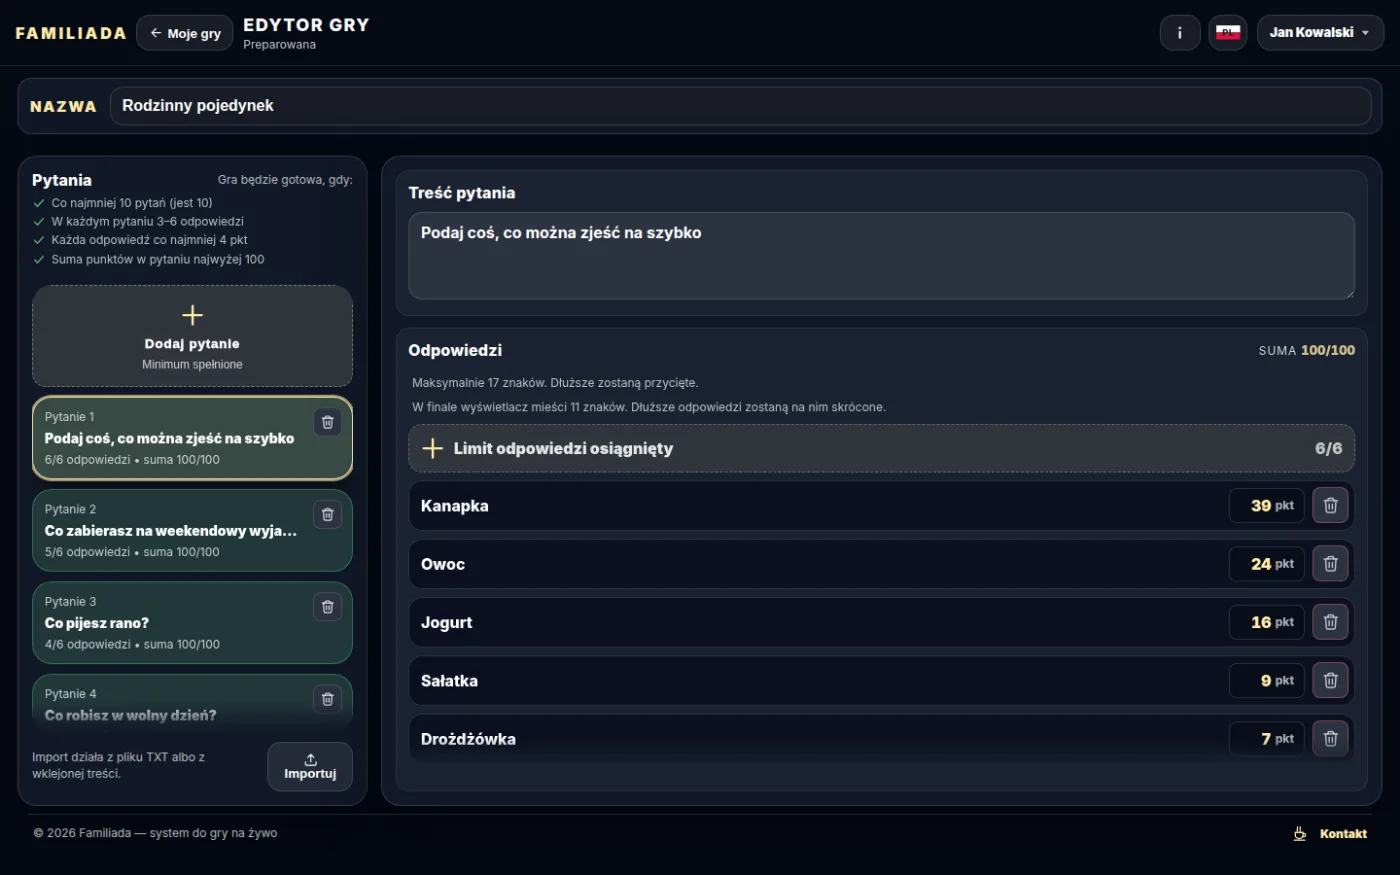Image resolution: width=1400 pixels, height=875 pixels.
Task: Delete the Owoc answer with trash icon
Action: click(1330, 564)
